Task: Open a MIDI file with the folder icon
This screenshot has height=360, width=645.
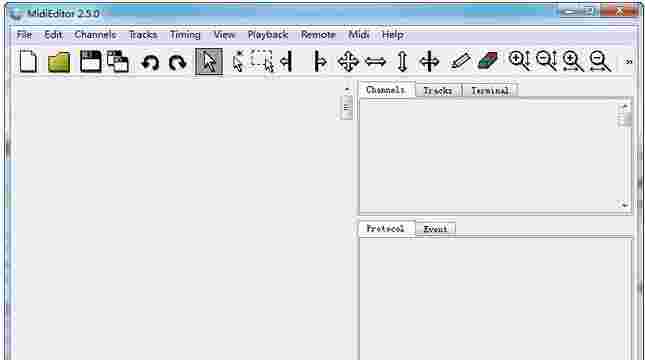Action: pos(59,62)
